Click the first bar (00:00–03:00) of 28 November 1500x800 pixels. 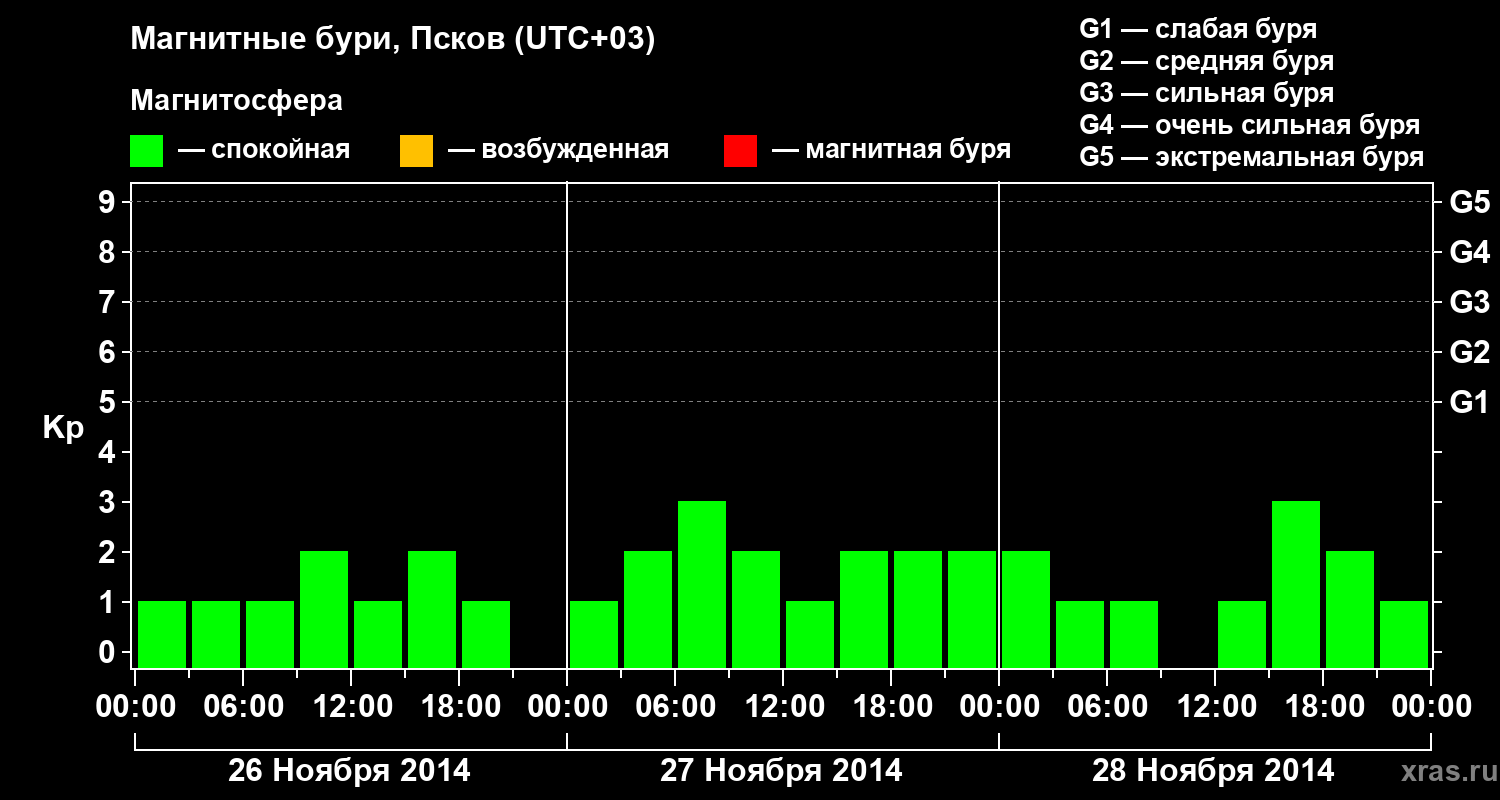click(x=1026, y=609)
